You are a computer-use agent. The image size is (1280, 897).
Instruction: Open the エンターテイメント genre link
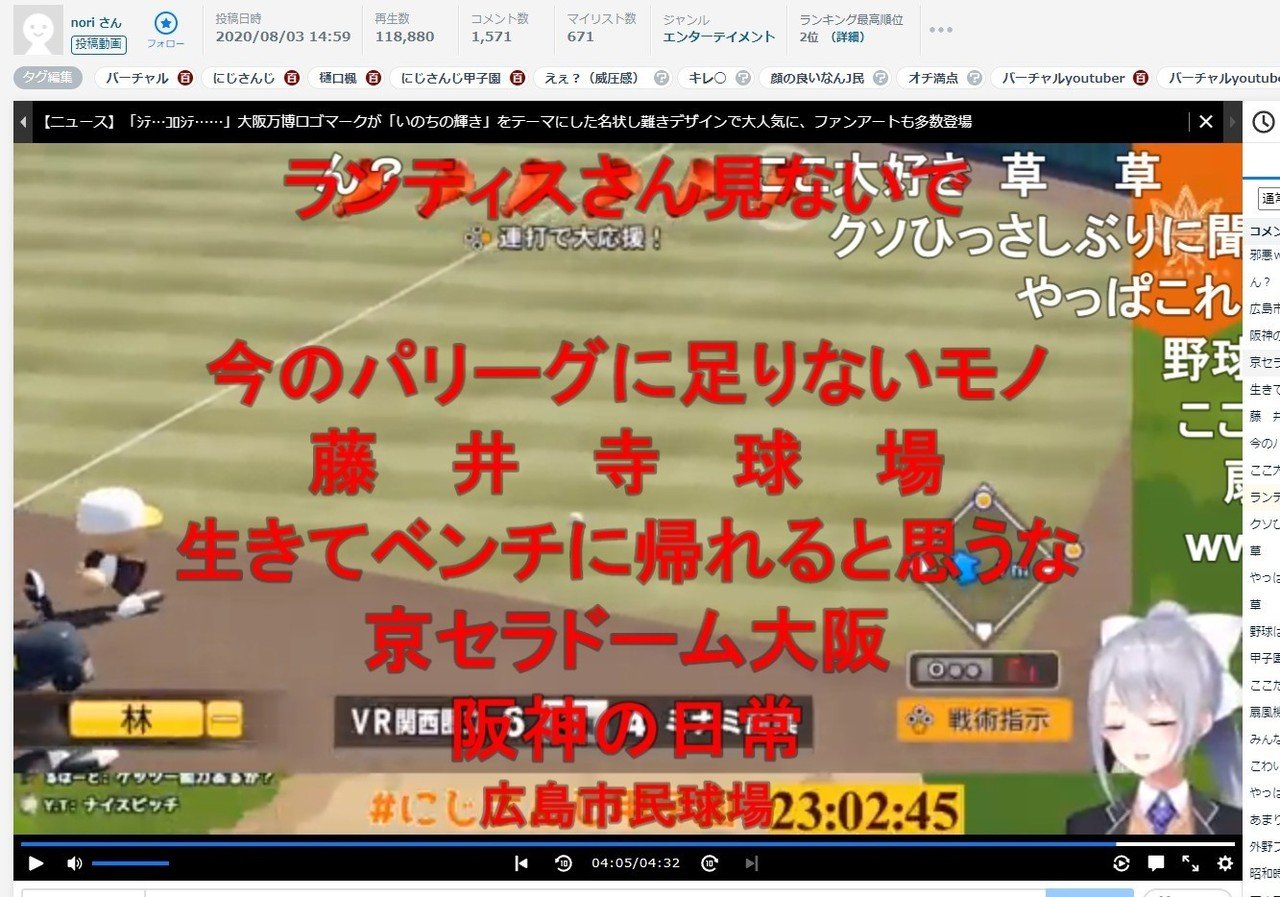pos(719,36)
